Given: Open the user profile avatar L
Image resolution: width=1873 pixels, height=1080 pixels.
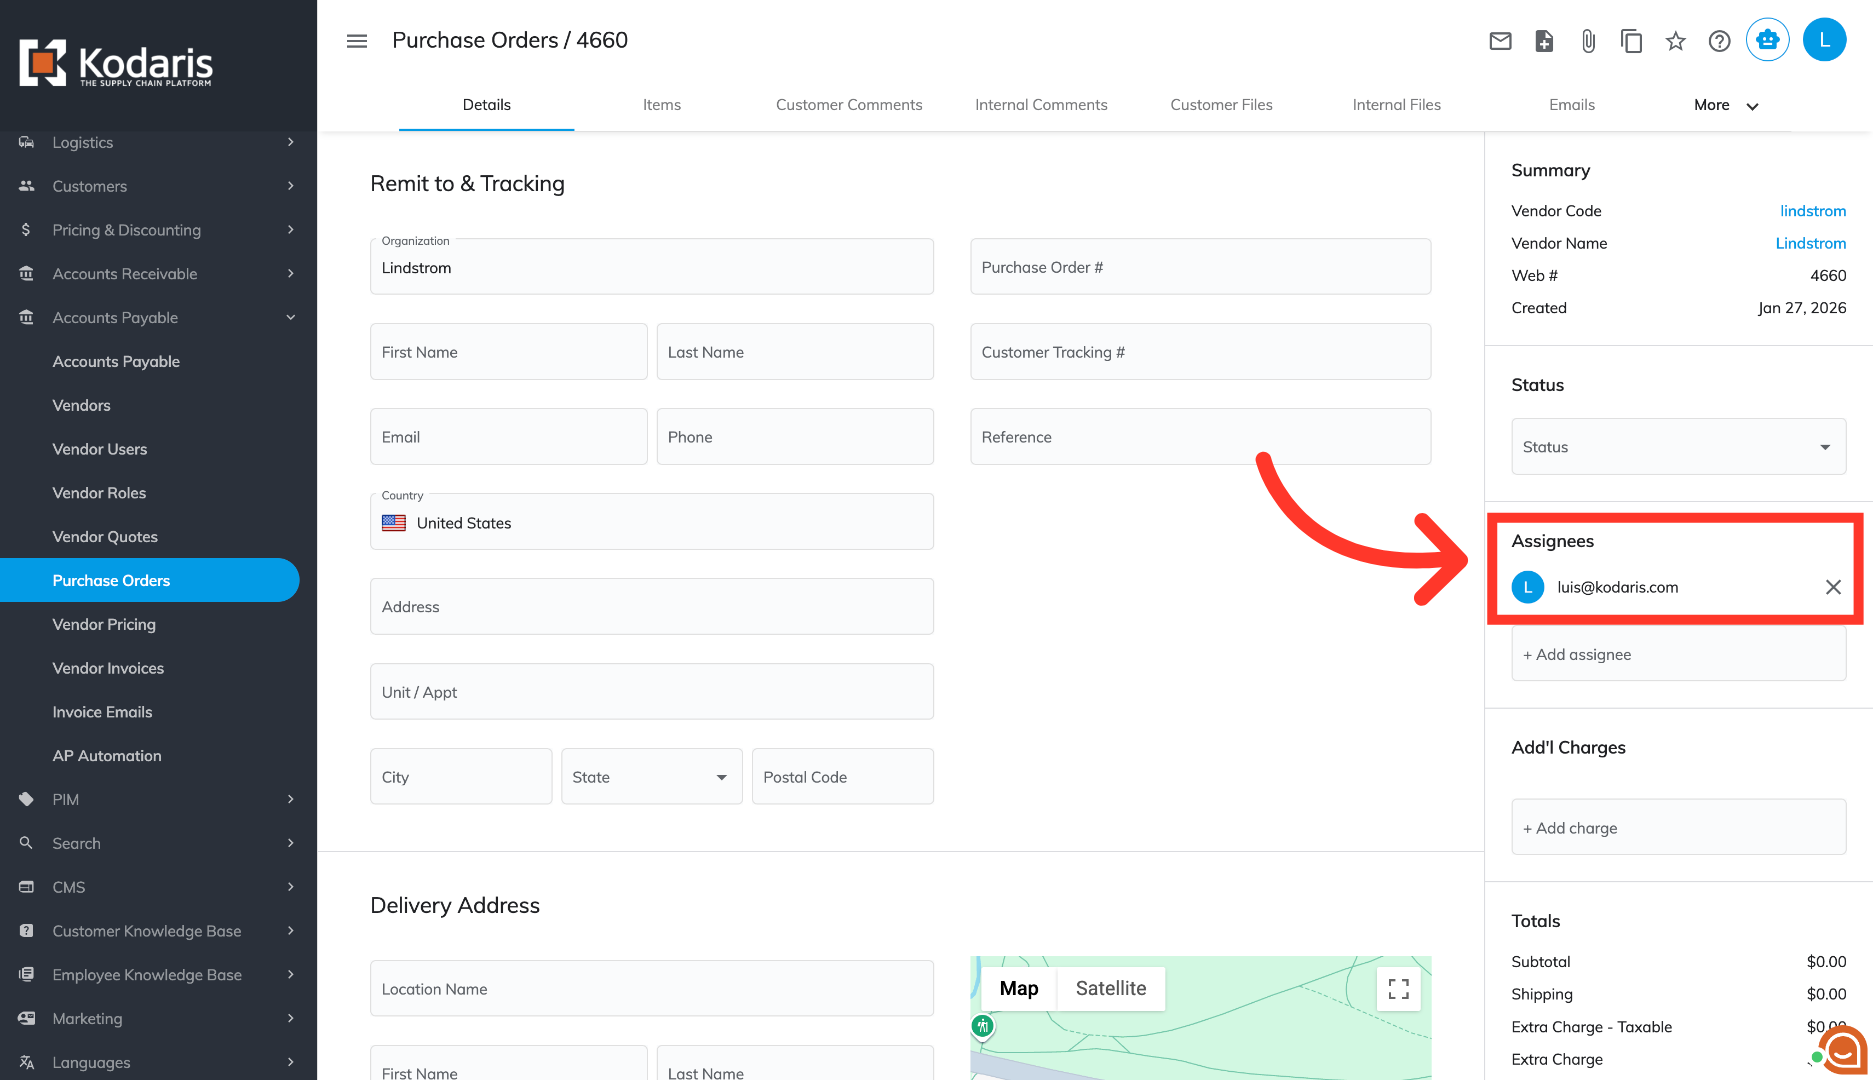Looking at the screenshot, I should click(1825, 40).
